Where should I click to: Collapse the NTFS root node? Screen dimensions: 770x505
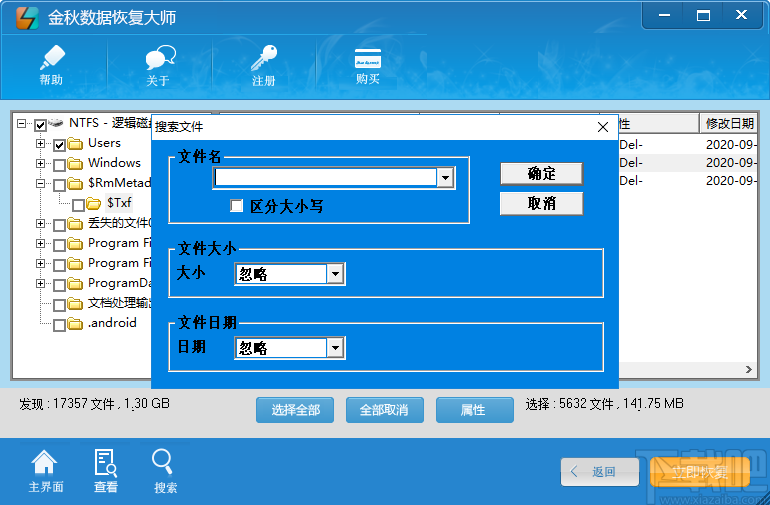(21, 123)
